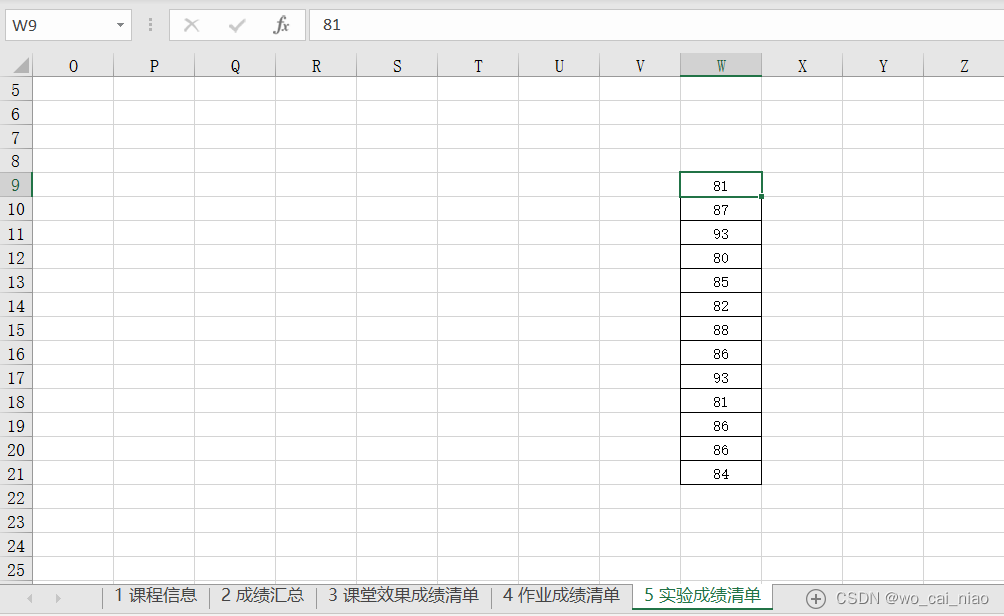Viewport: 1004px width, 616px height.
Task: Click cell W18 containing 81
Action: pos(721,401)
